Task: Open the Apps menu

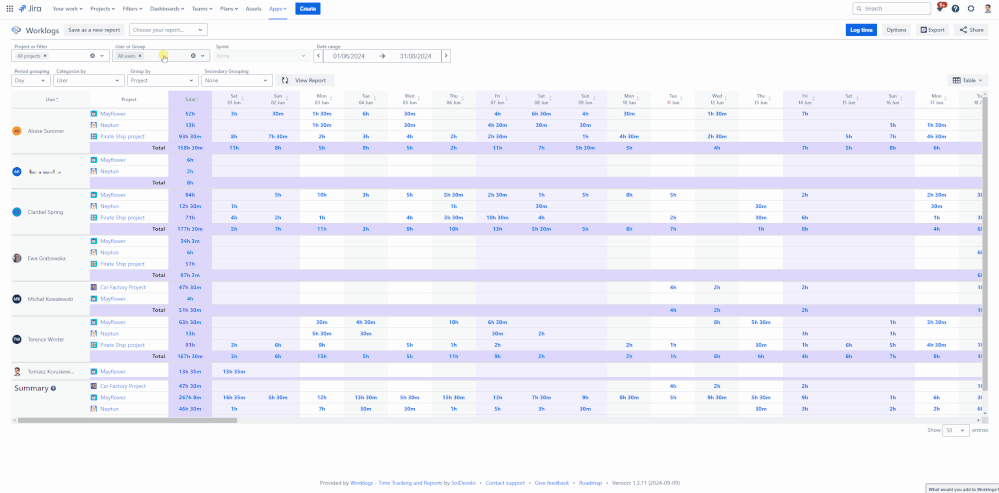Action: click(278, 9)
